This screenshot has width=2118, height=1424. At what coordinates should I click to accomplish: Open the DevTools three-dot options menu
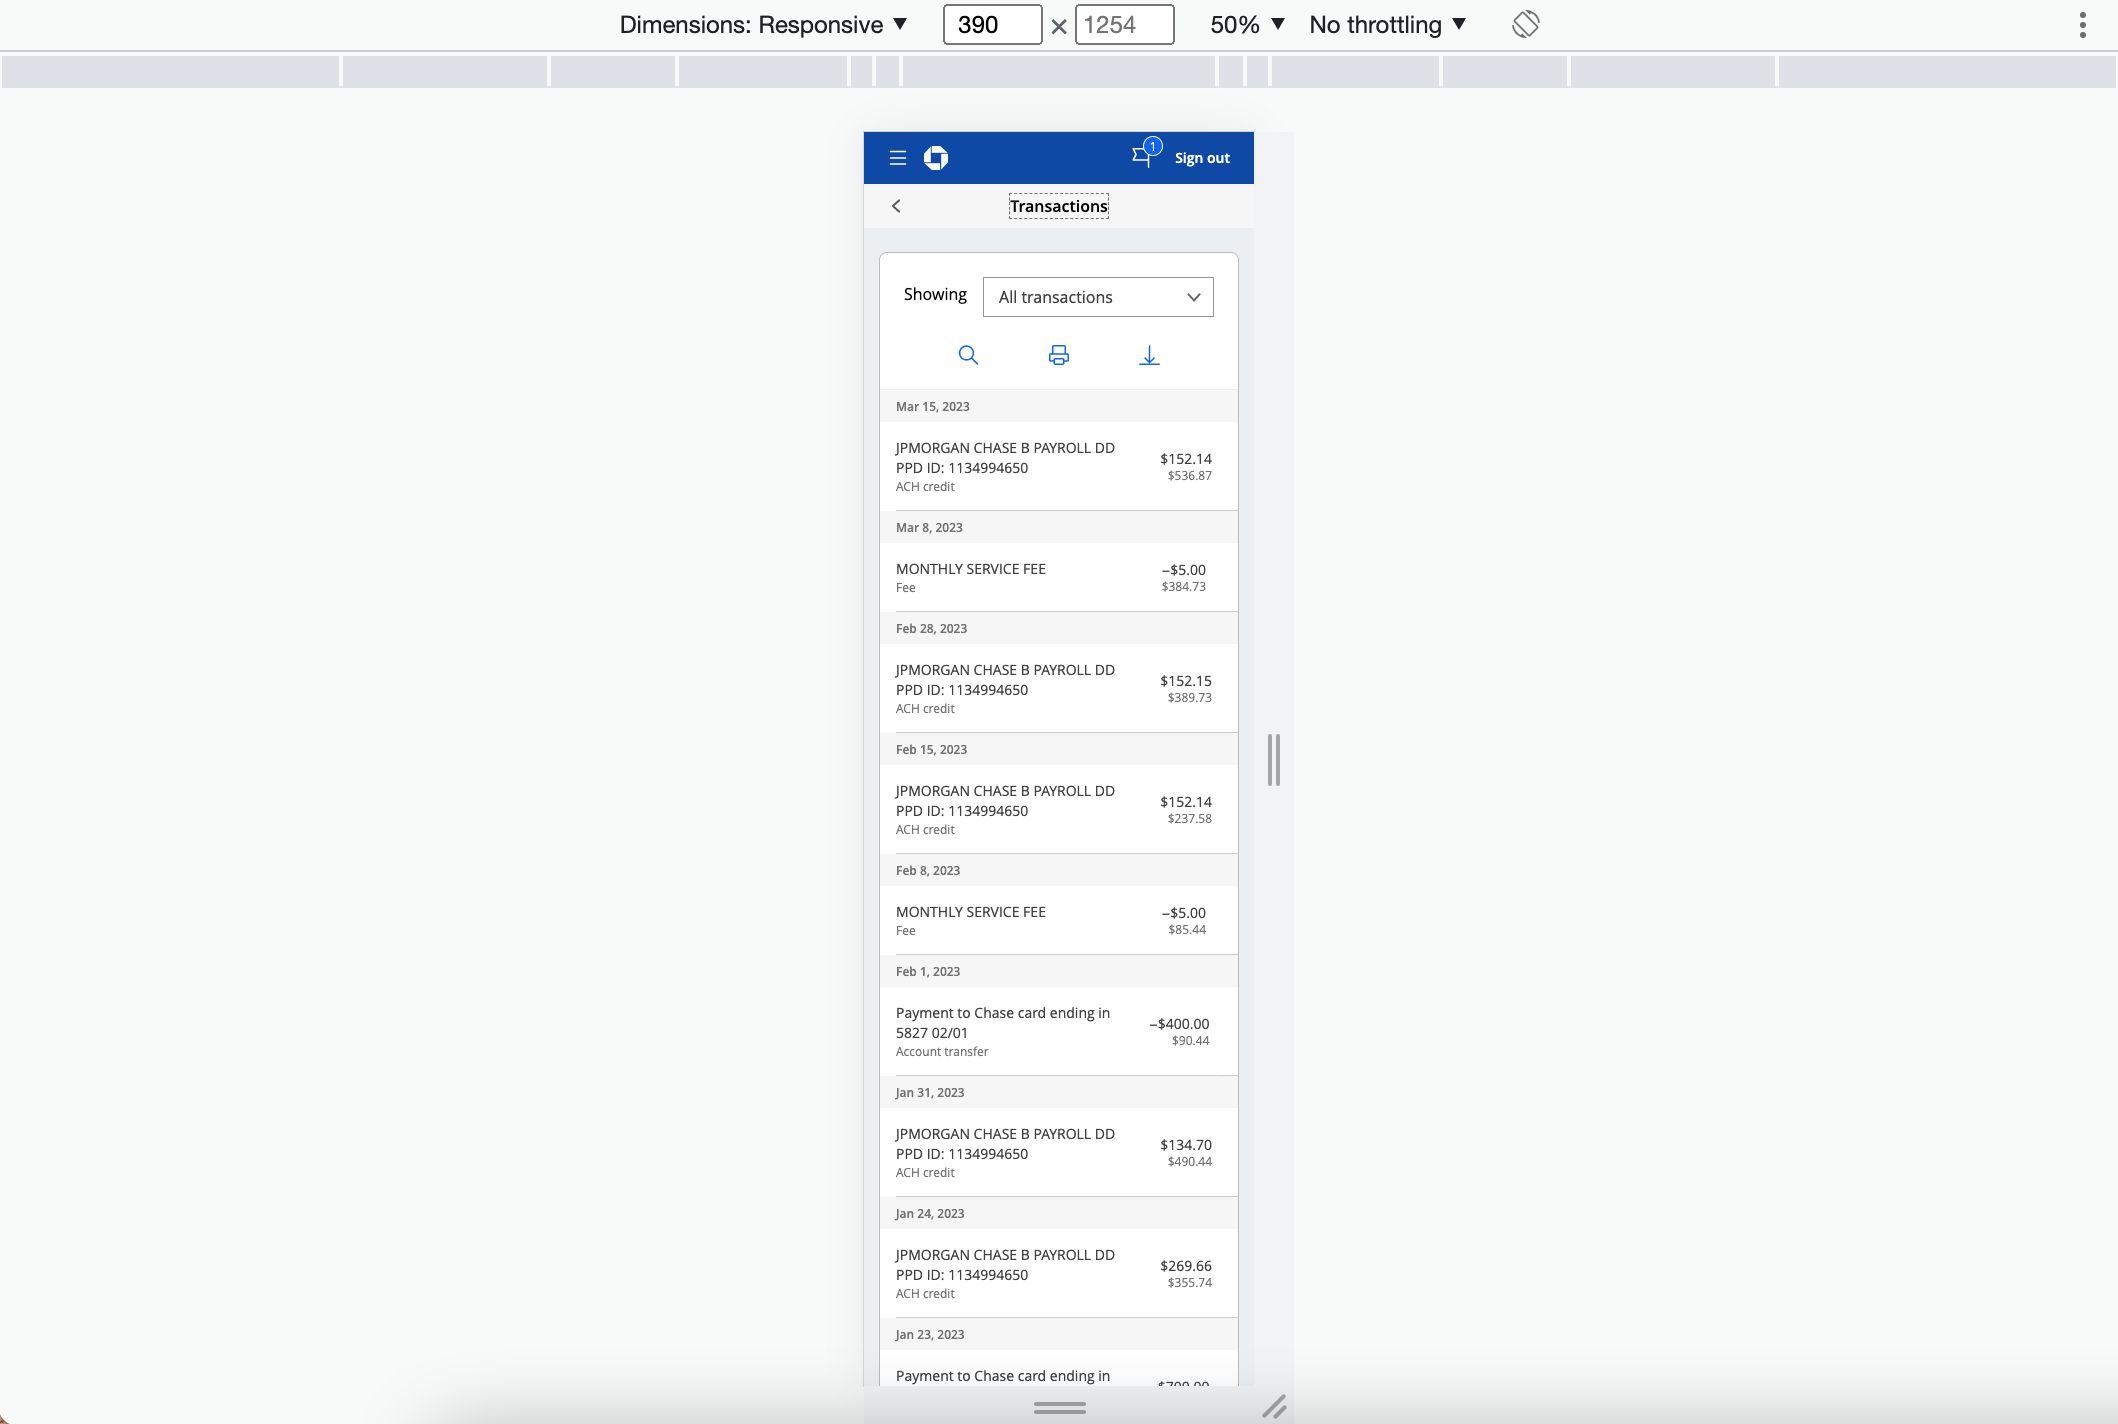point(2082,24)
